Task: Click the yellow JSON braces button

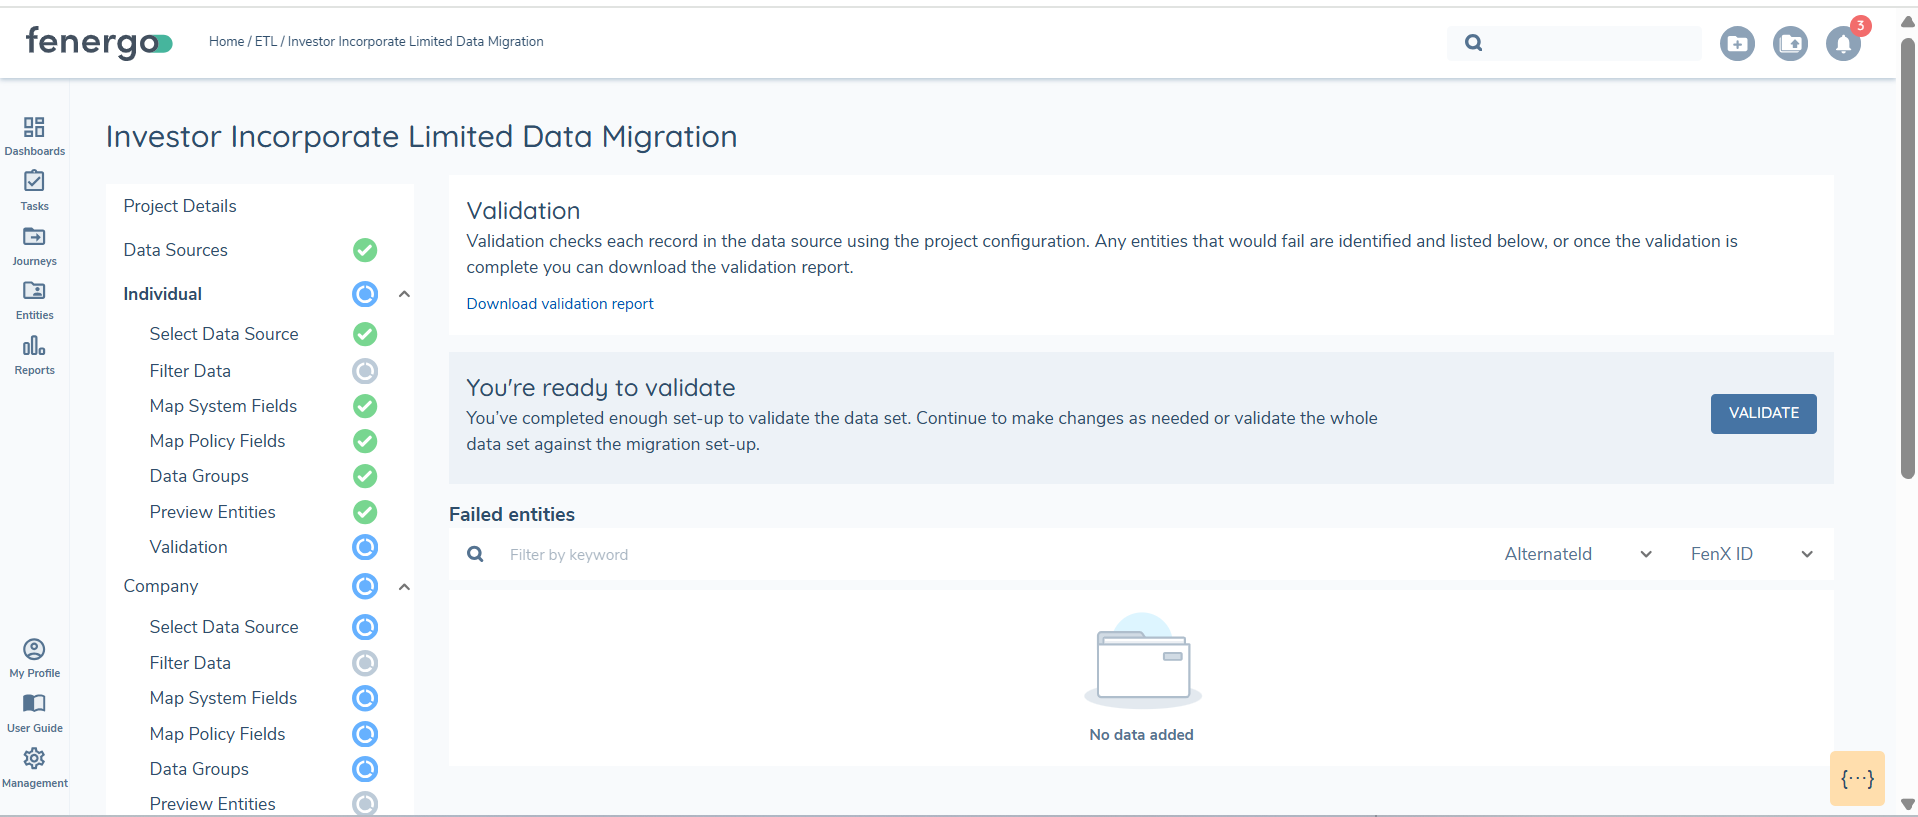Action: pos(1857,779)
